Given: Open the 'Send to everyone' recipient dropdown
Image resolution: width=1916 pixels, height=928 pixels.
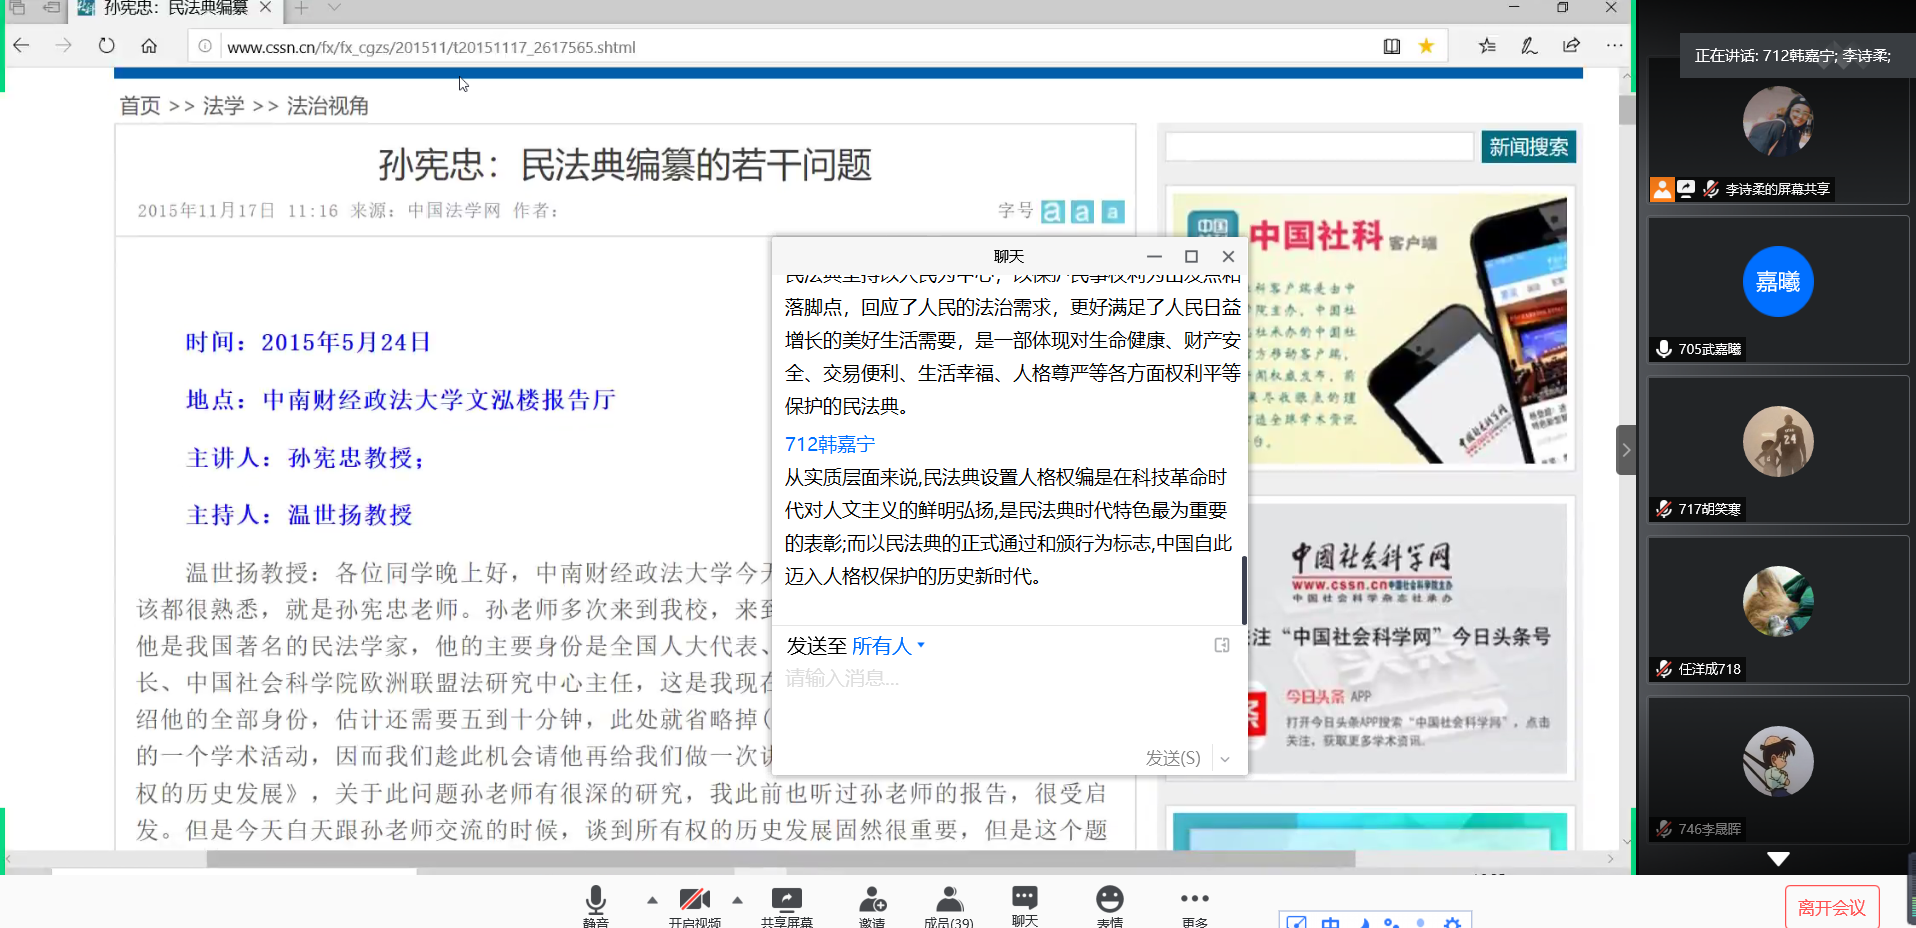Looking at the screenshot, I should tap(887, 646).
